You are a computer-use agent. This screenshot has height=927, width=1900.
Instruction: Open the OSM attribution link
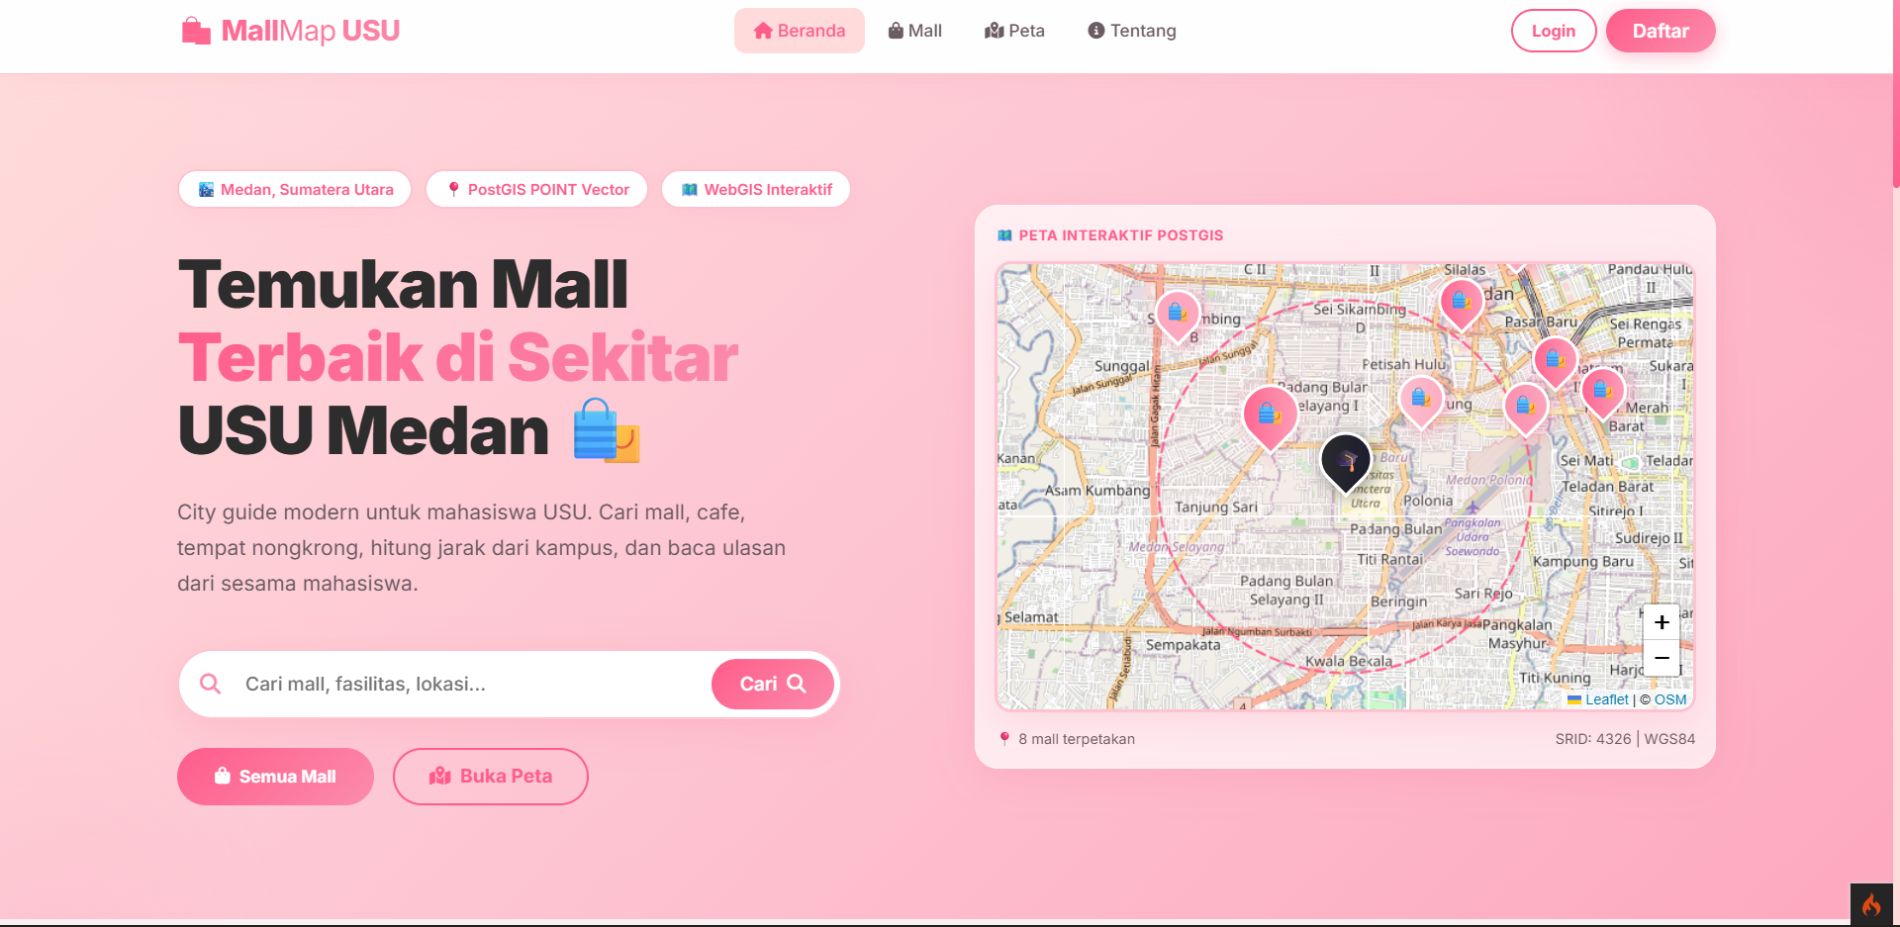[1670, 700]
